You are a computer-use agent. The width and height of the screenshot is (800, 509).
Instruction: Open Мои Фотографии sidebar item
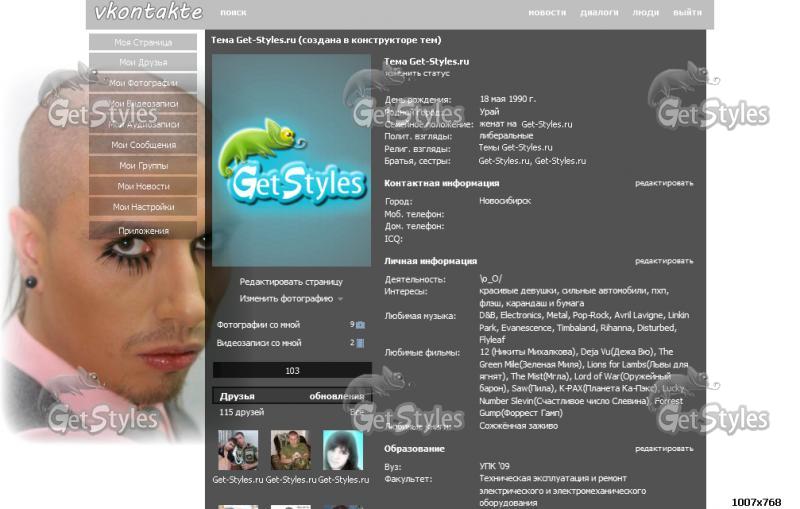[143, 83]
